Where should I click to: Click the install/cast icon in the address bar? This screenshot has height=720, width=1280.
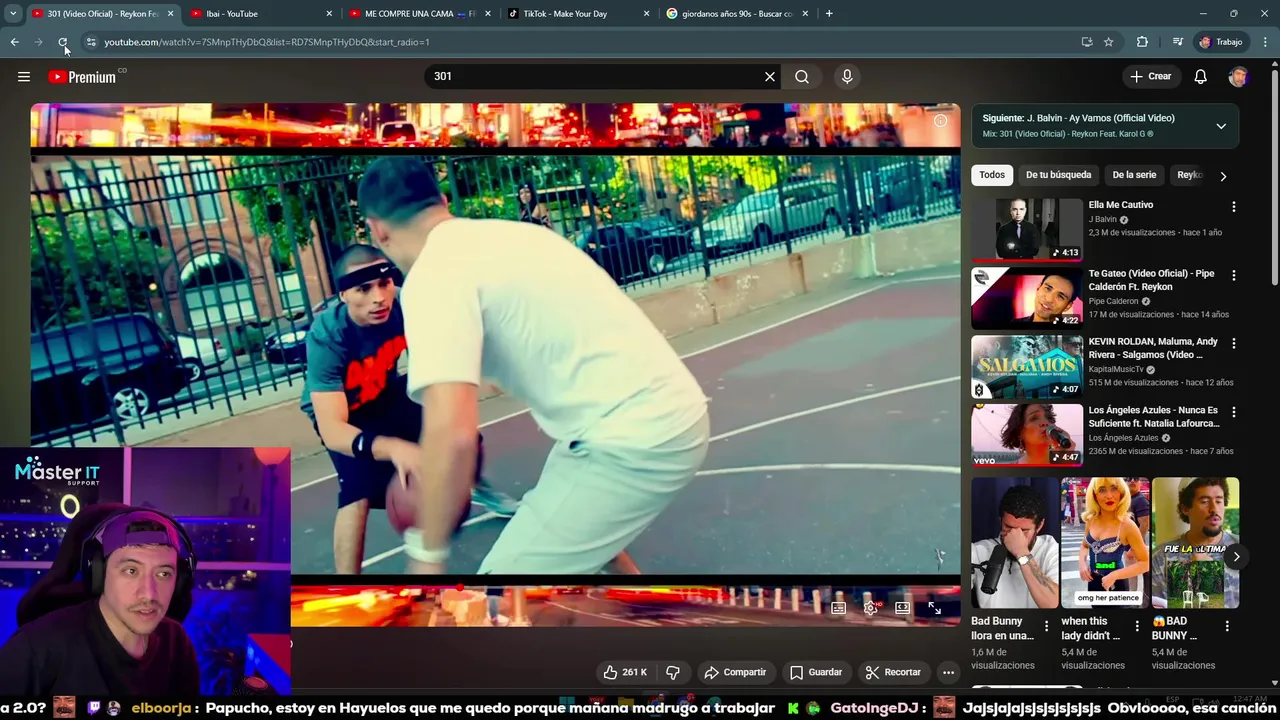(1087, 42)
